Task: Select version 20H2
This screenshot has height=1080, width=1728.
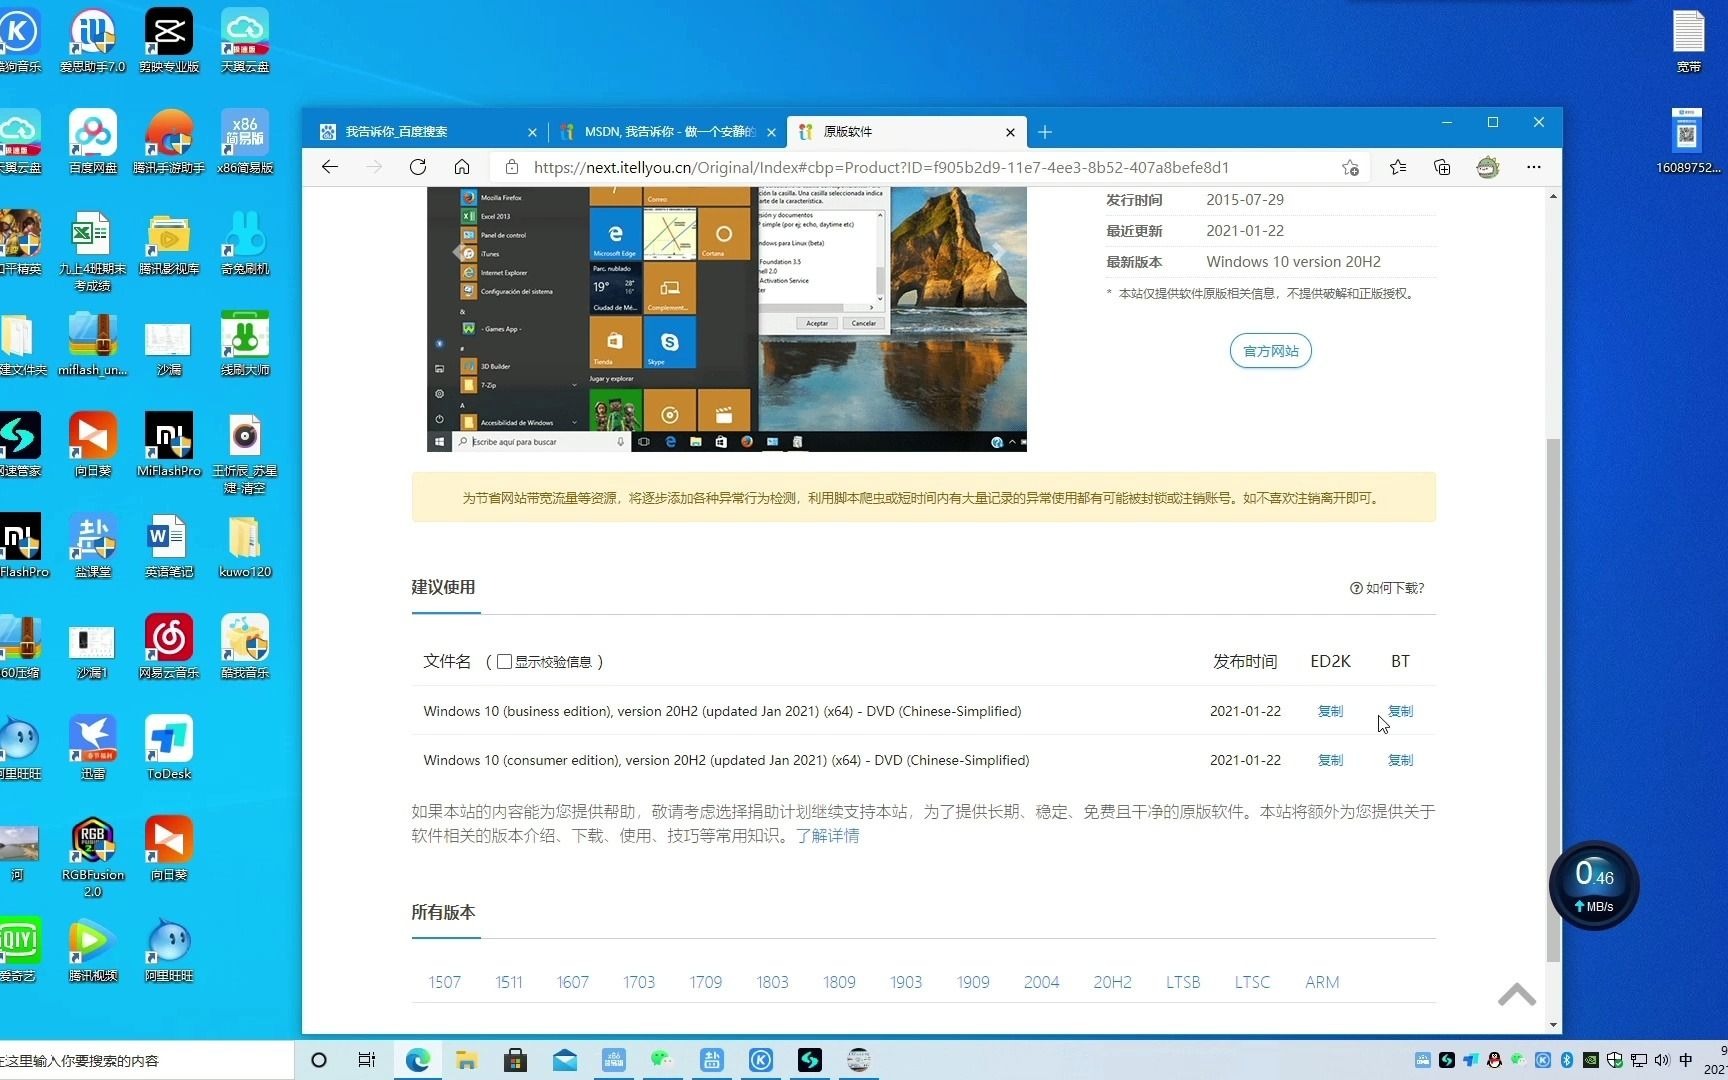Action: [1112, 982]
